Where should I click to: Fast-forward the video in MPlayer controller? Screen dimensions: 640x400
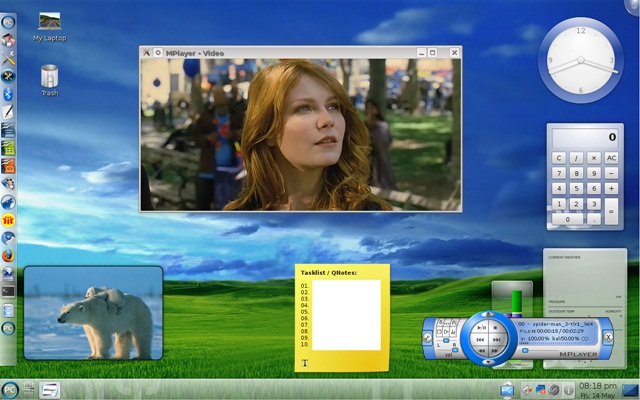[x=495, y=351]
